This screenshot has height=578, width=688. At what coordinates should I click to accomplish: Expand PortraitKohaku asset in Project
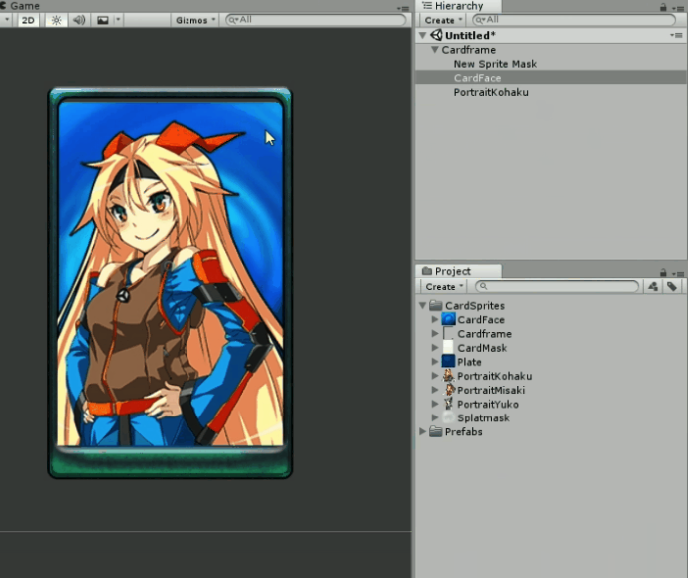(x=435, y=375)
